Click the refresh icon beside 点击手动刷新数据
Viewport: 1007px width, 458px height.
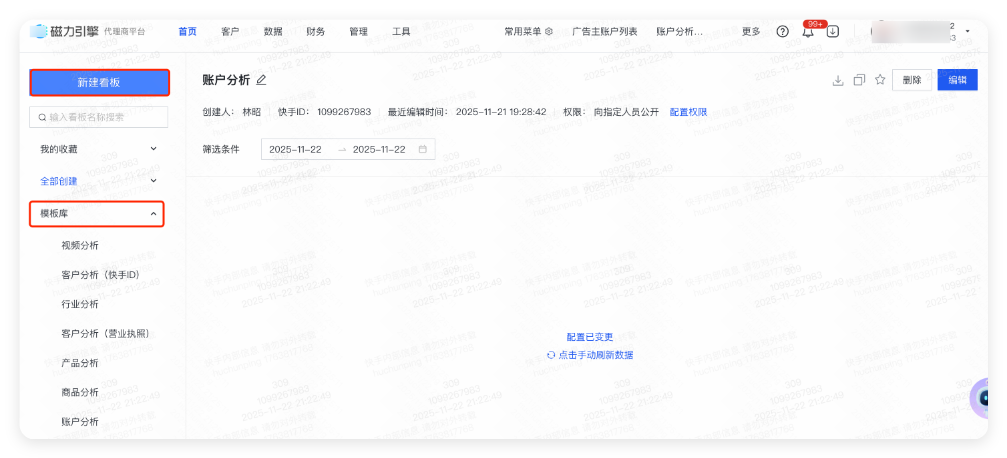click(550, 355)
